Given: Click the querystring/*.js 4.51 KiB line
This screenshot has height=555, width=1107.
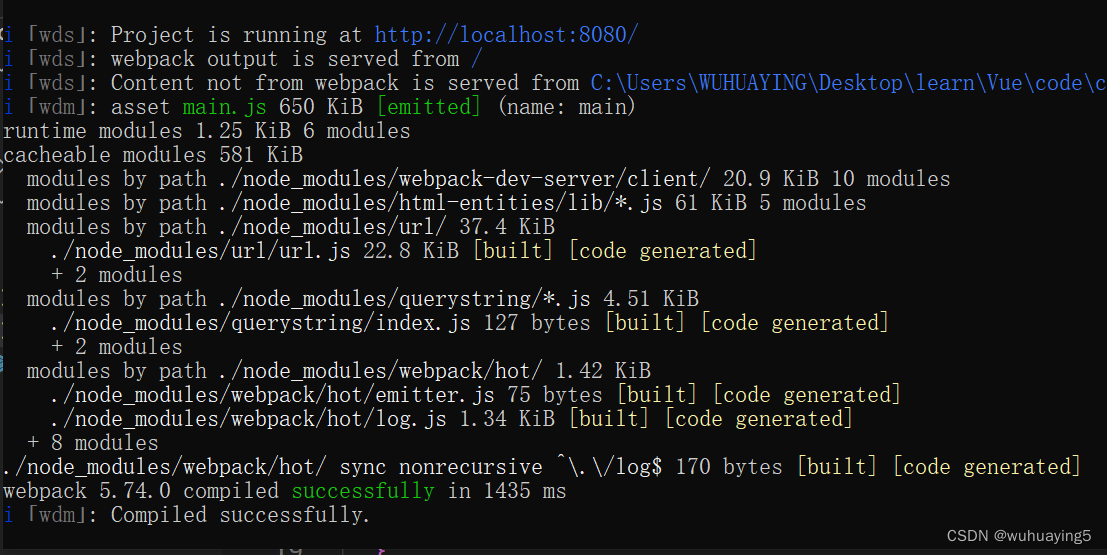Looking at the screenshot, I should pyautogui.click(x=363, y=299).
